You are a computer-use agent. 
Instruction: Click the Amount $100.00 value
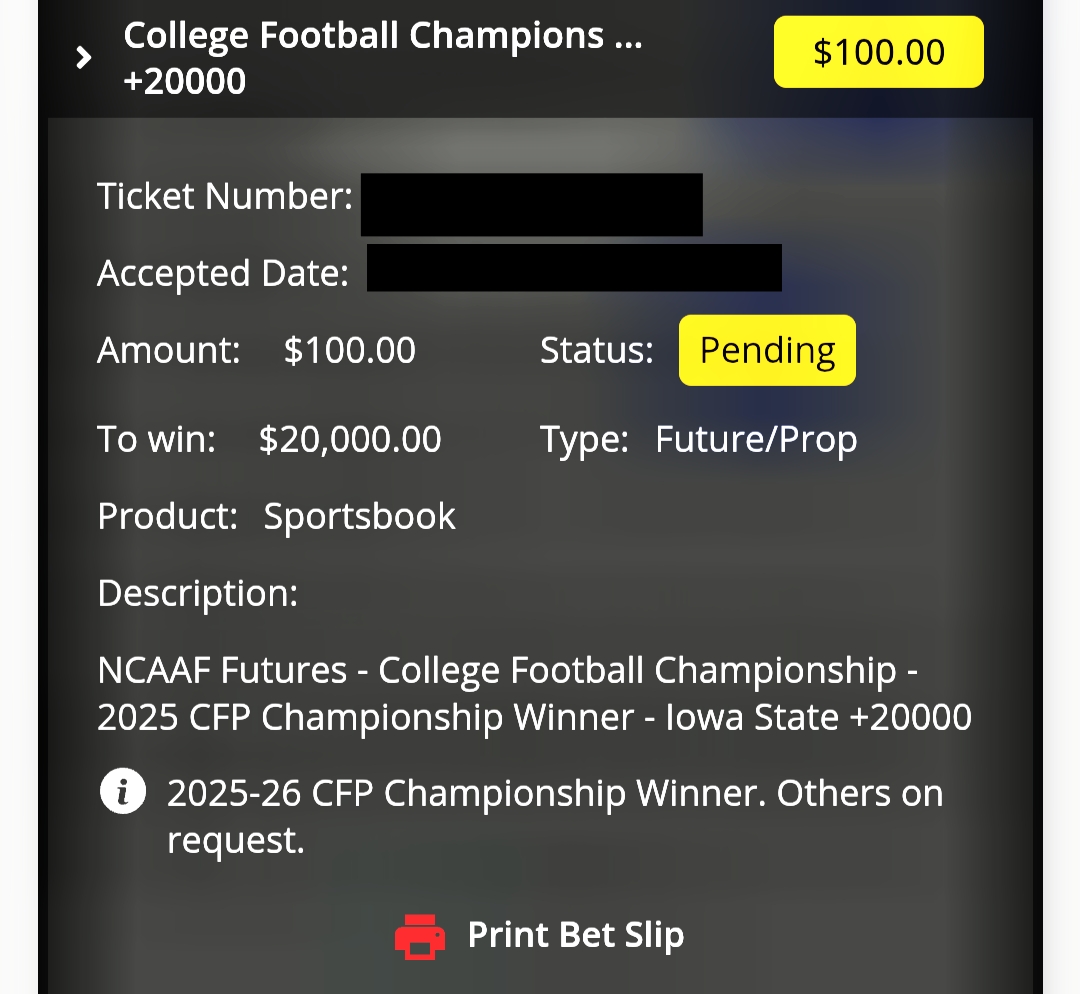350,351
